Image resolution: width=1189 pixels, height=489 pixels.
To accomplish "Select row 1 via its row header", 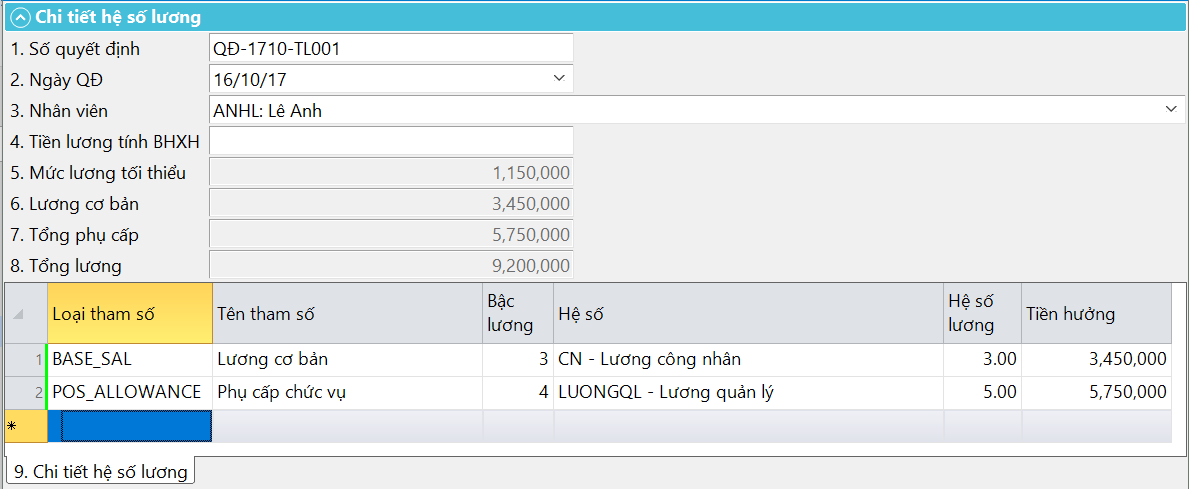I will (25, 360).
